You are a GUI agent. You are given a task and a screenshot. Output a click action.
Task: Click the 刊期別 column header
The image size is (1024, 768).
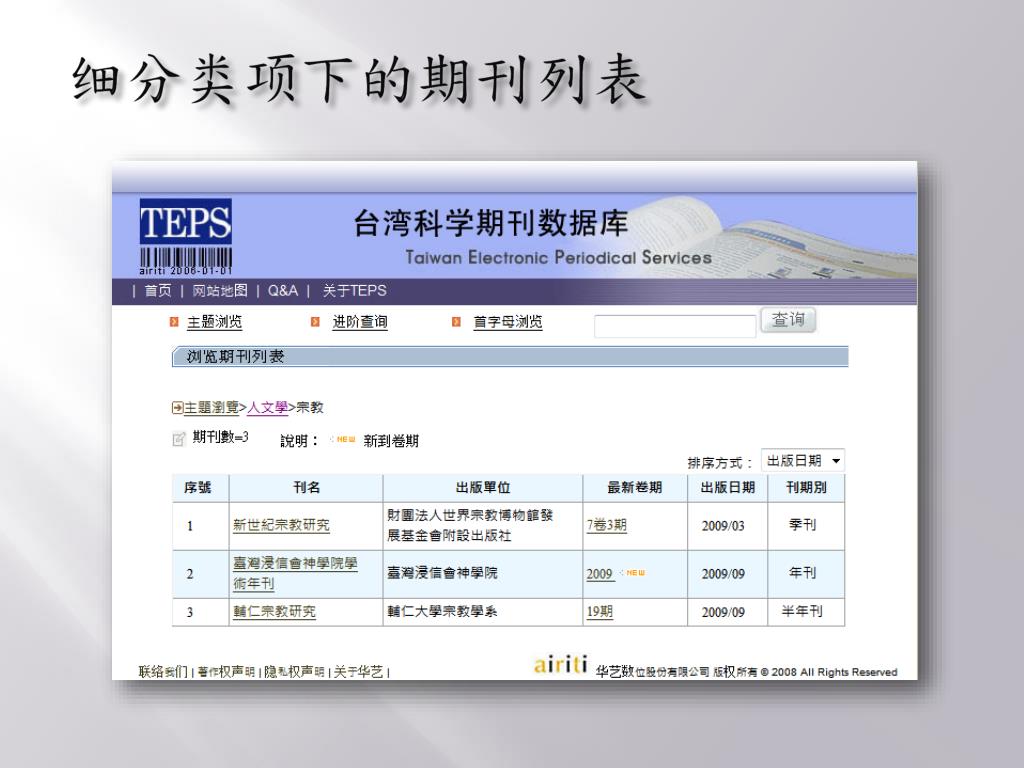tap(806, 488)
